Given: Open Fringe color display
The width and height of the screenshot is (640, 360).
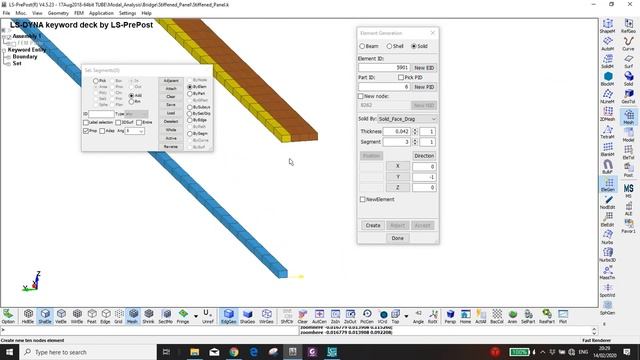Looking at the screenshot, I should pos(183,316).
